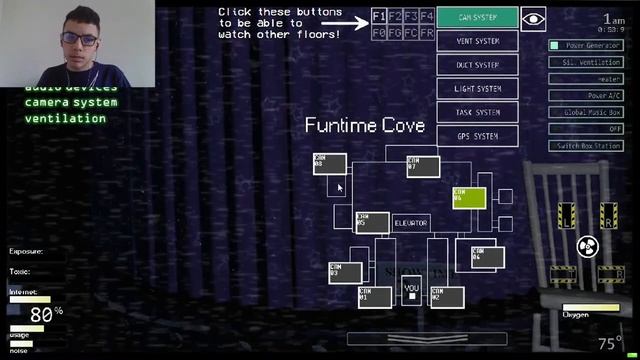Image resolution: width=640 pixels, height=360 pixels.
Task: Flip down the monitor toggle bar
Action: (427, 339)
